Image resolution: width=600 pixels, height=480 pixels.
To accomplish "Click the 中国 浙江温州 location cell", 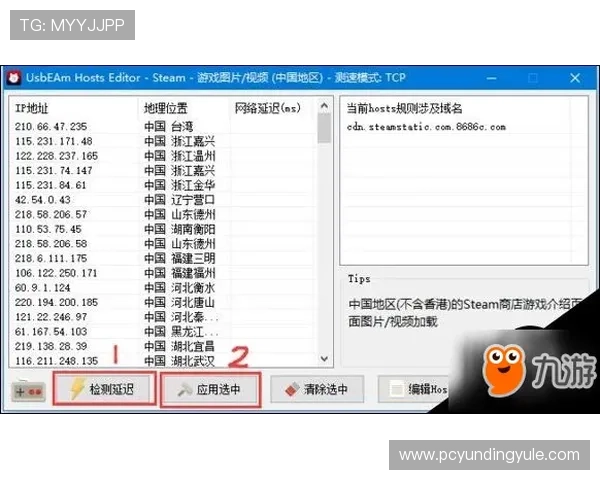I will (179, 156).
